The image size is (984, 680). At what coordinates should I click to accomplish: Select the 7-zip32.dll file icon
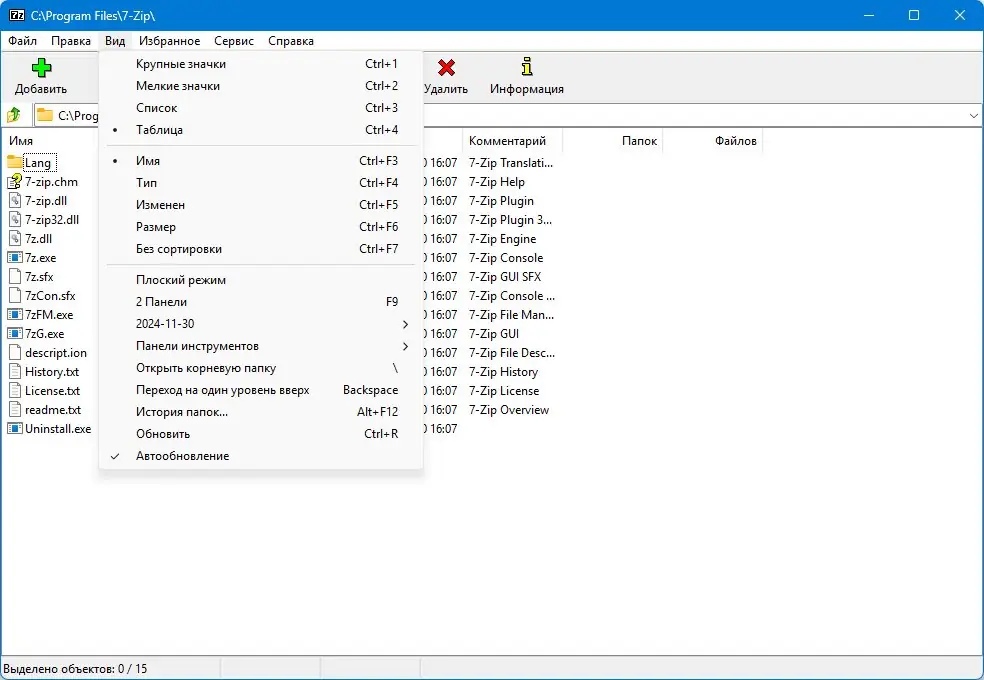coord(14,220)
